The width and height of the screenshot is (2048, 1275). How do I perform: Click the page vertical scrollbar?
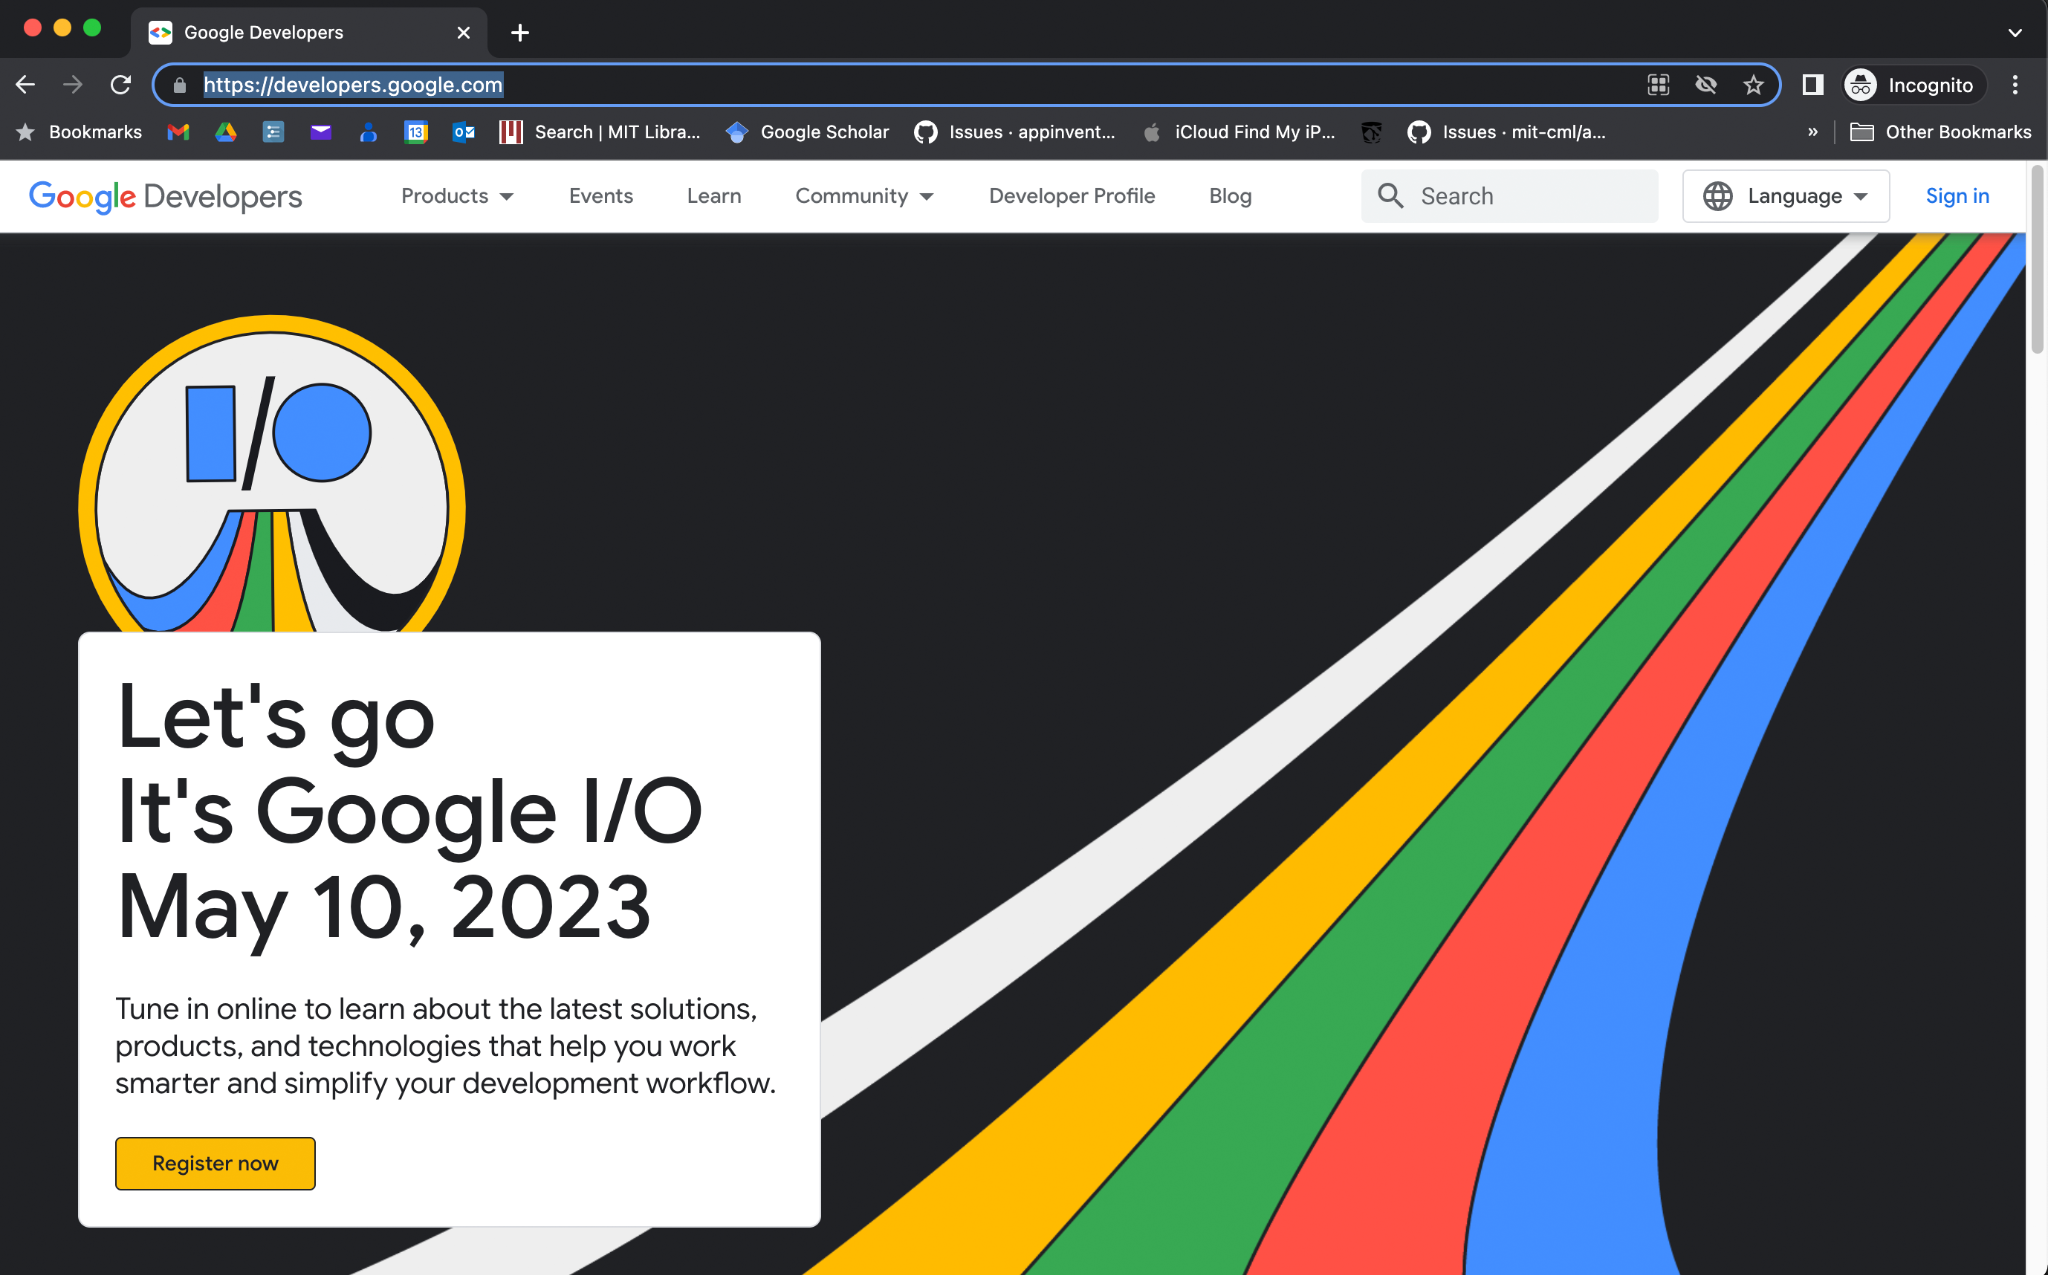point(2037,260)
